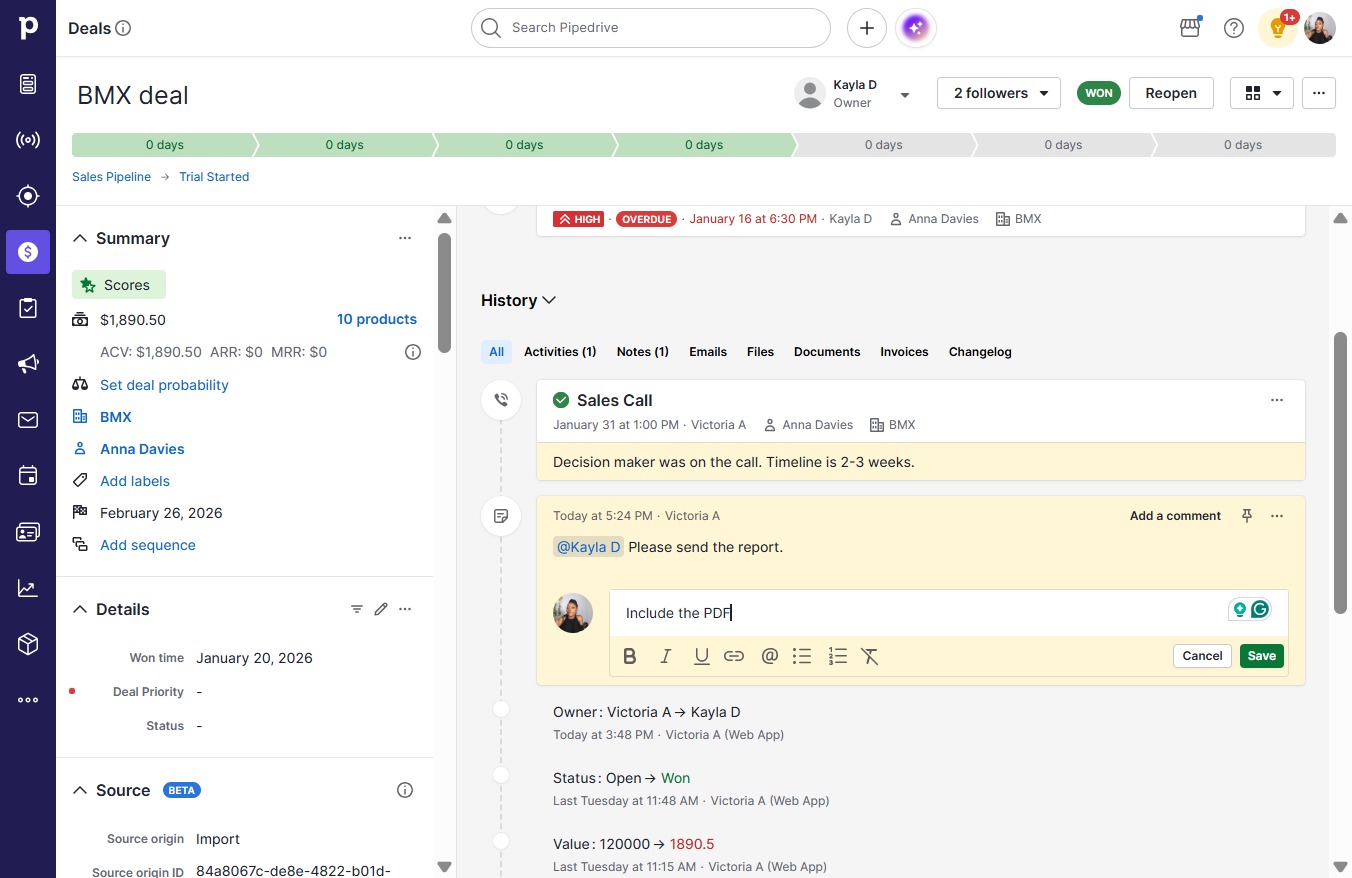Open the Mail envelope icon in sidebar
1352x878 pixels.
click(28, 420)
